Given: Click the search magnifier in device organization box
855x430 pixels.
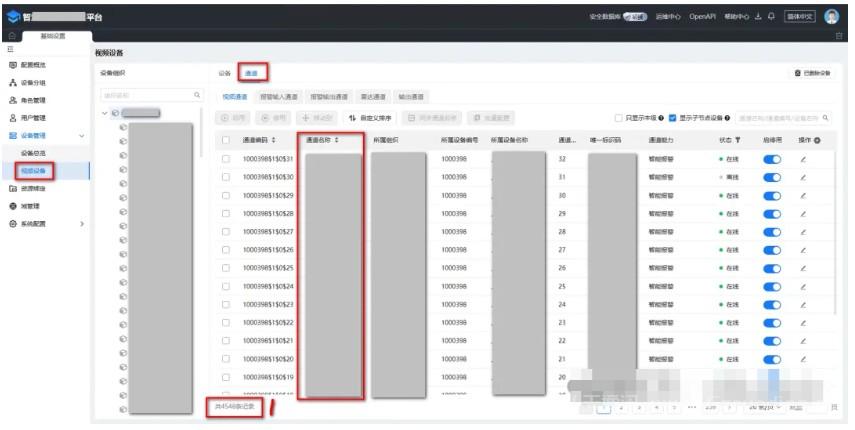Looking at the screenshot, I should point(196,95).
